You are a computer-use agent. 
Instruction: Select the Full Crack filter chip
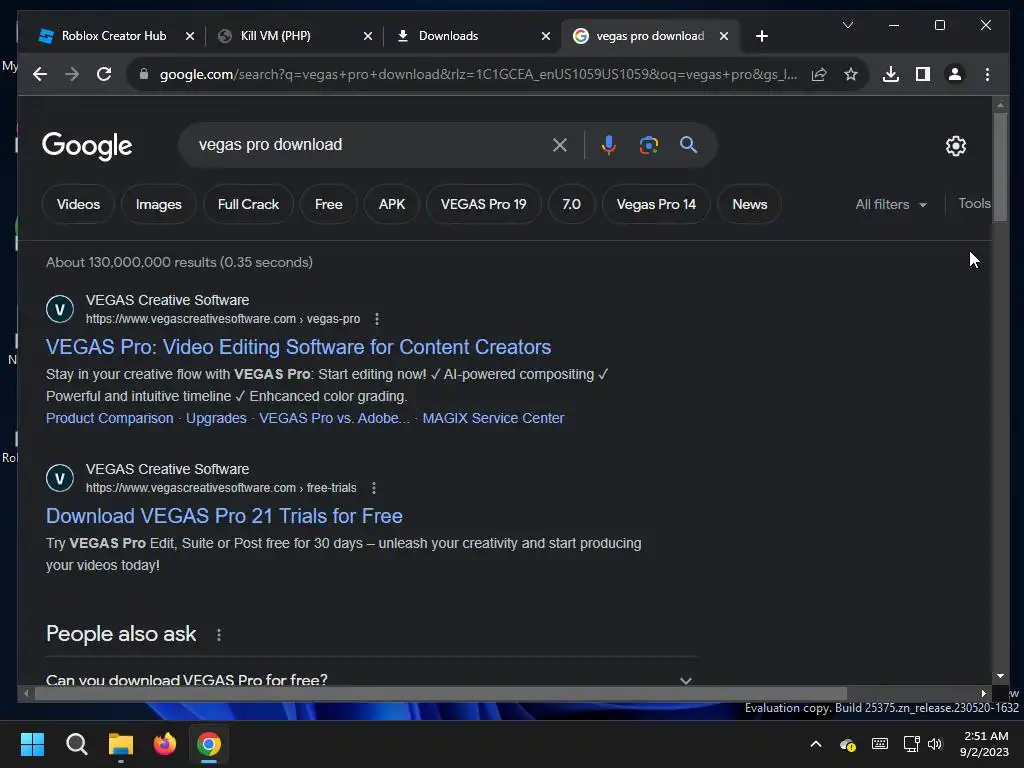(x=248, y=204)
